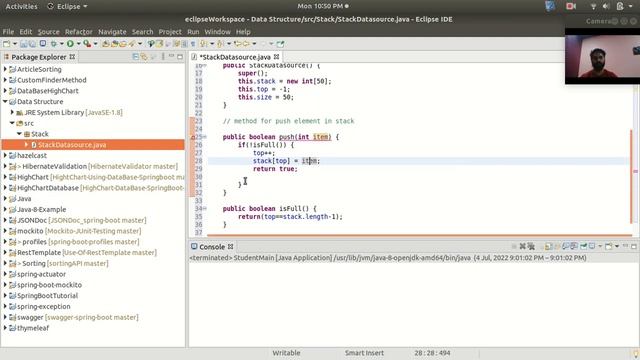This screenshot has height=360, width=640.
Task: Collapse the src folder
Action: [x=12, y=123]
